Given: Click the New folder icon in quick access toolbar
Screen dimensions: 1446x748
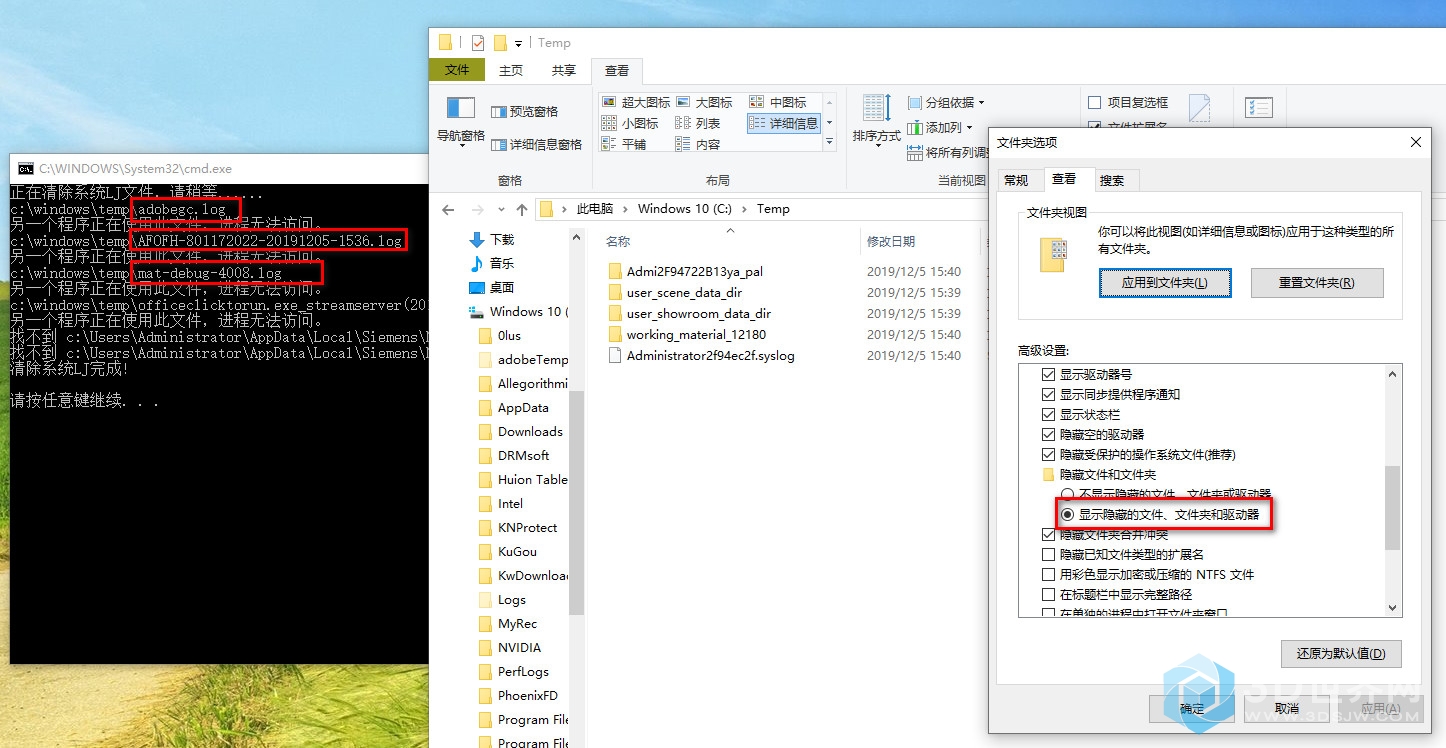Looking at the screenshot, I should click(500, 43).
